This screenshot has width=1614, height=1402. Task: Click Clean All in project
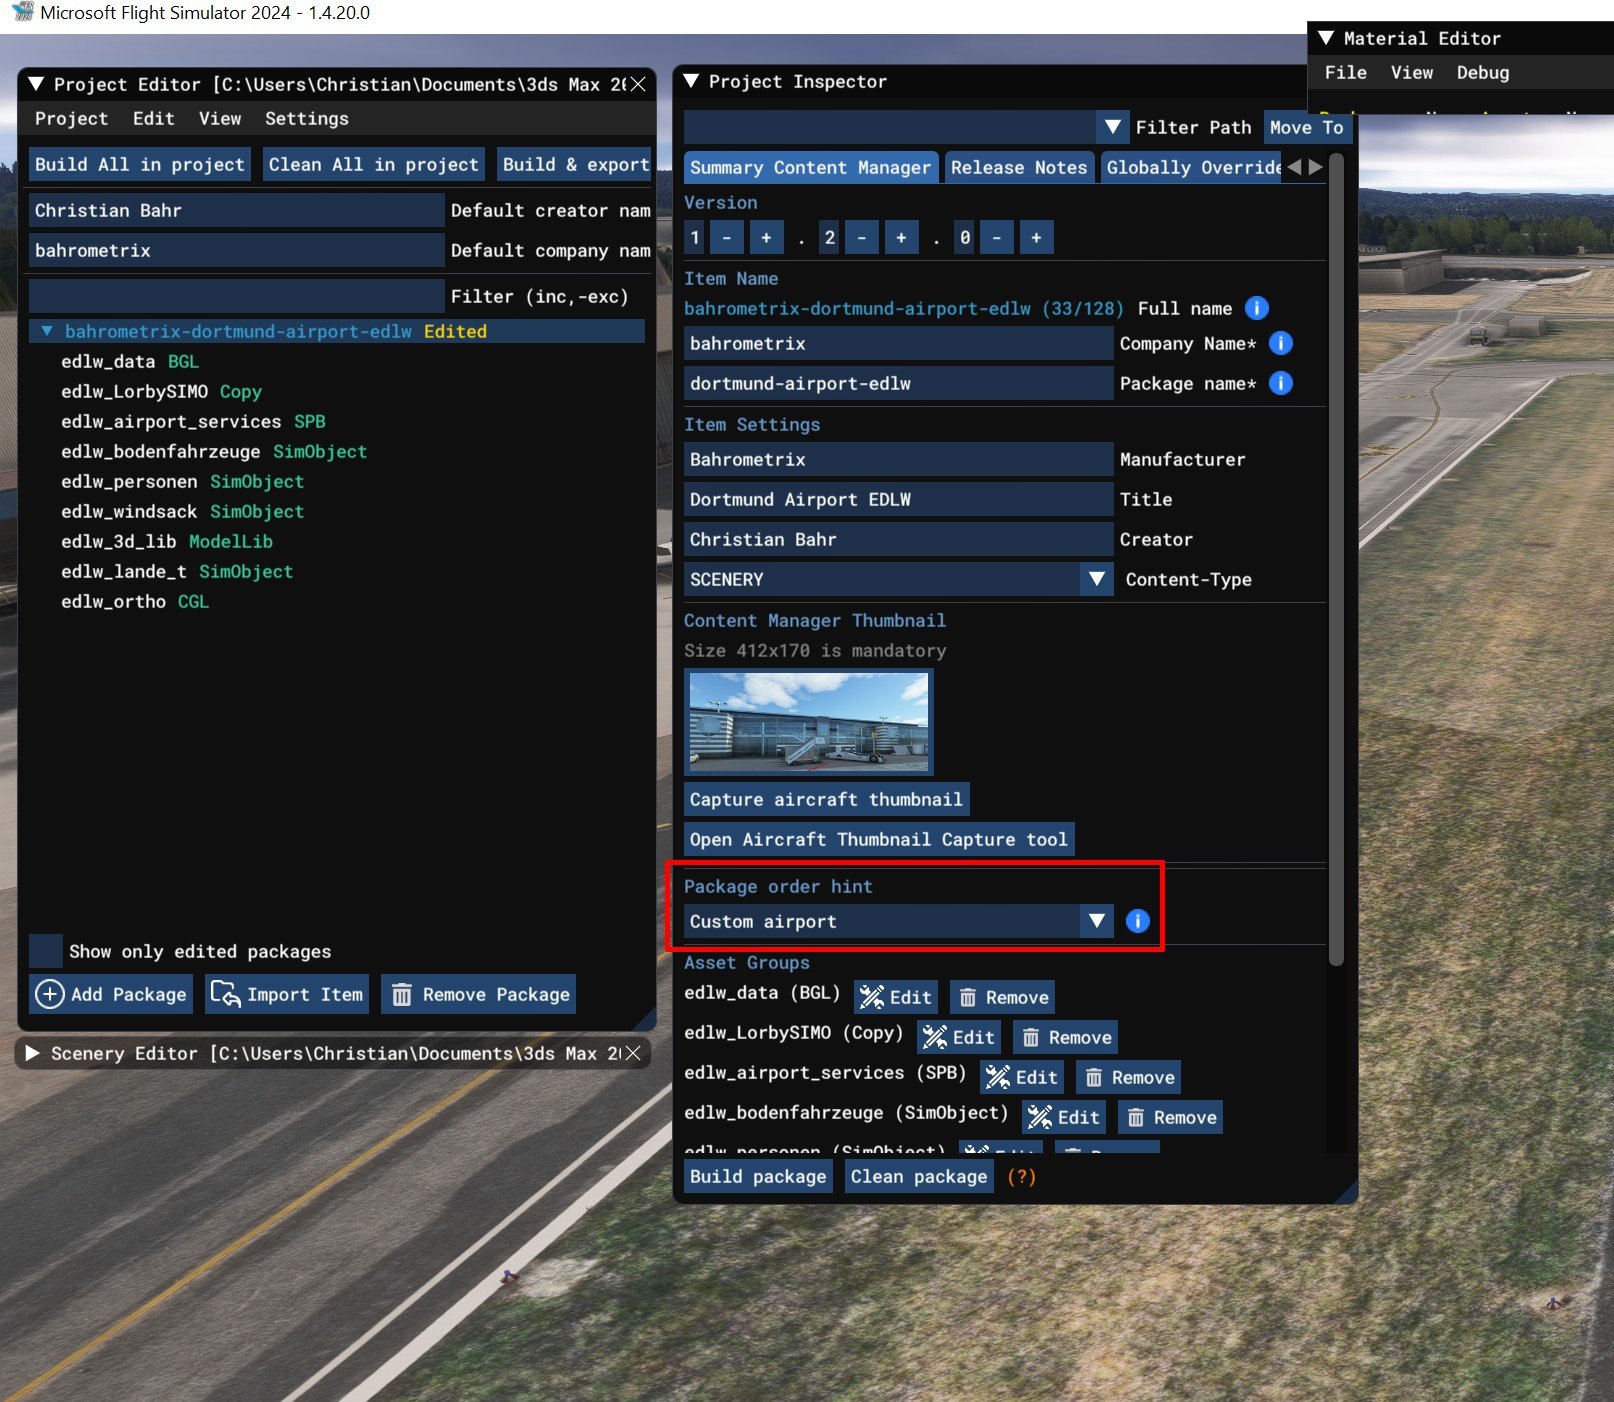pos(374,164)
